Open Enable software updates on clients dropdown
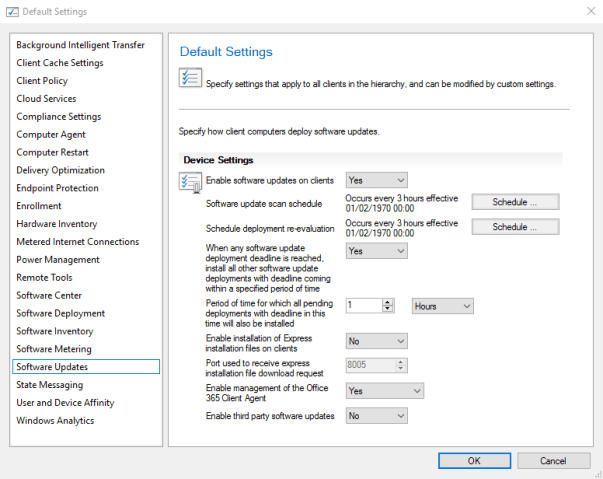Image resolution: width=603 pixels, height=479 pixels. [x=376, y=180]
